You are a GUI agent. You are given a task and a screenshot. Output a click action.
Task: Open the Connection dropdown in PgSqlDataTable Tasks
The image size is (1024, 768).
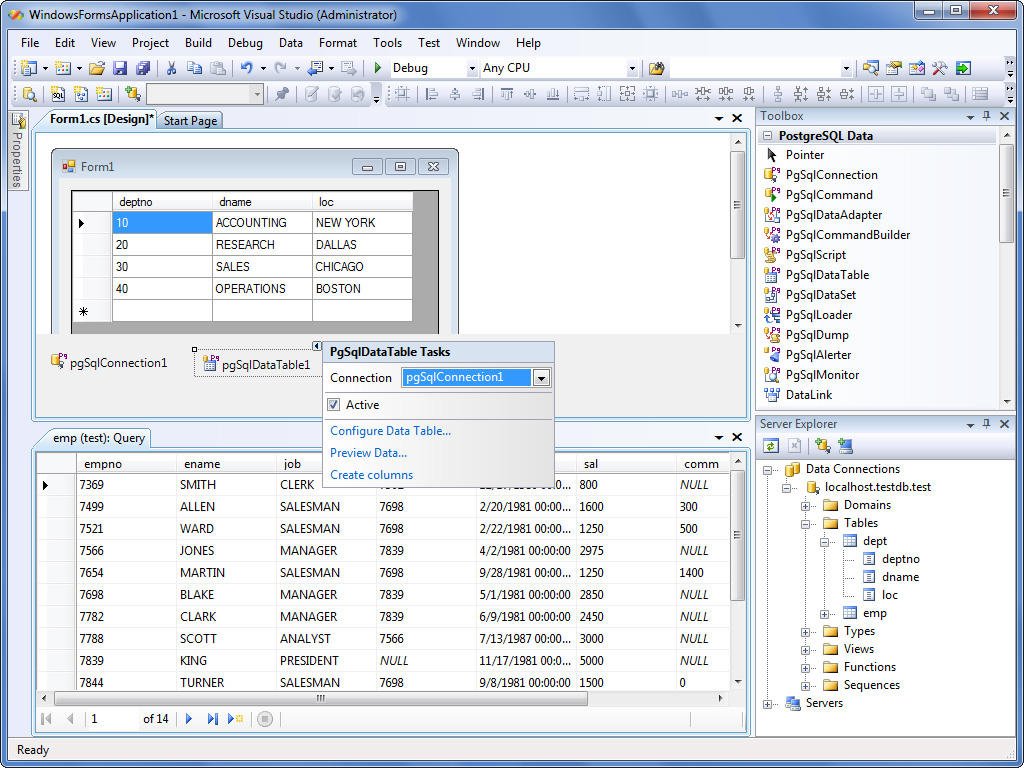(540, 378)
